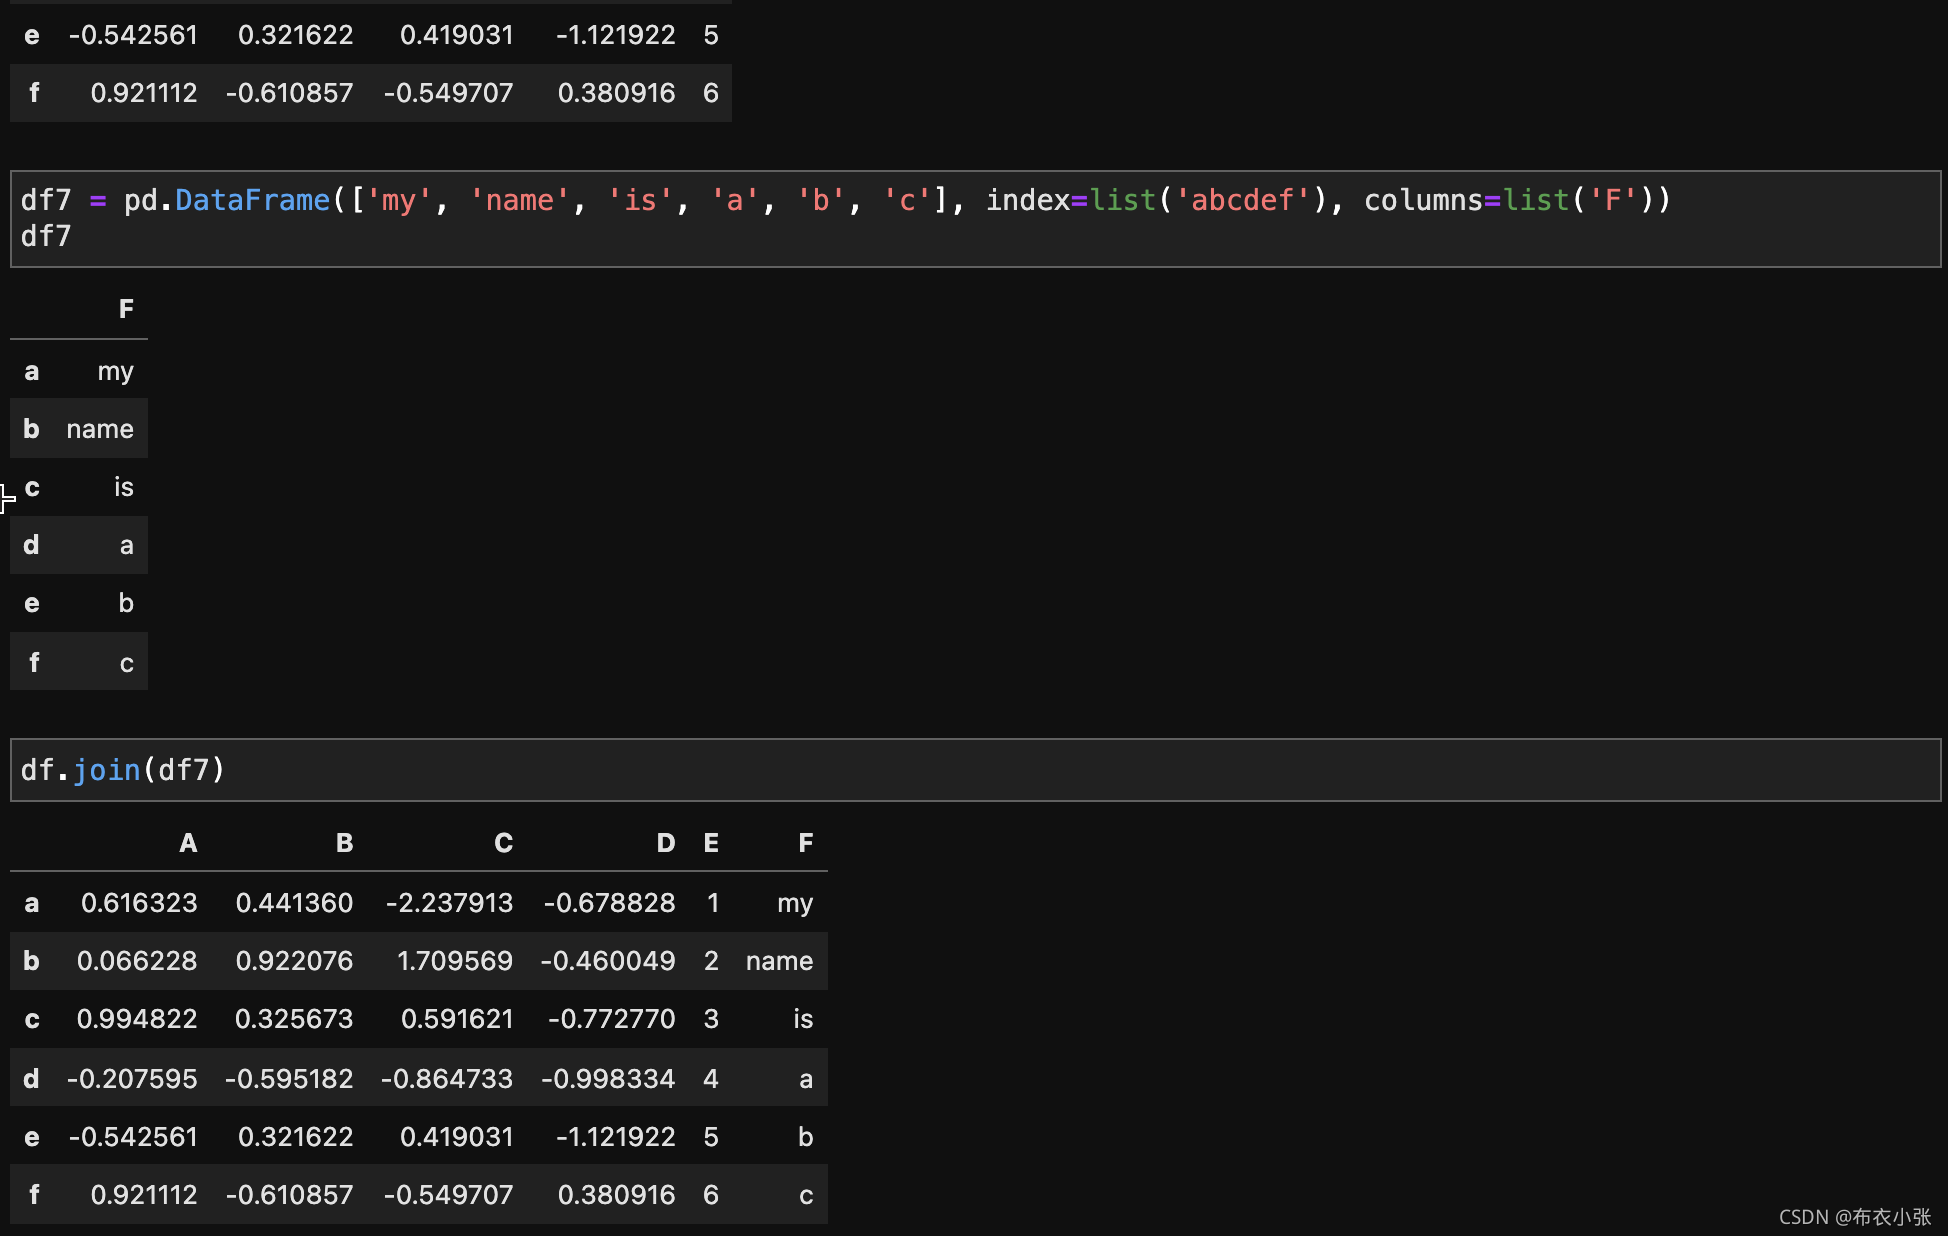The height and width of the screenshot is (1236, 1948).
Task: Click the column header A in joined table
Action: point(188,843)
